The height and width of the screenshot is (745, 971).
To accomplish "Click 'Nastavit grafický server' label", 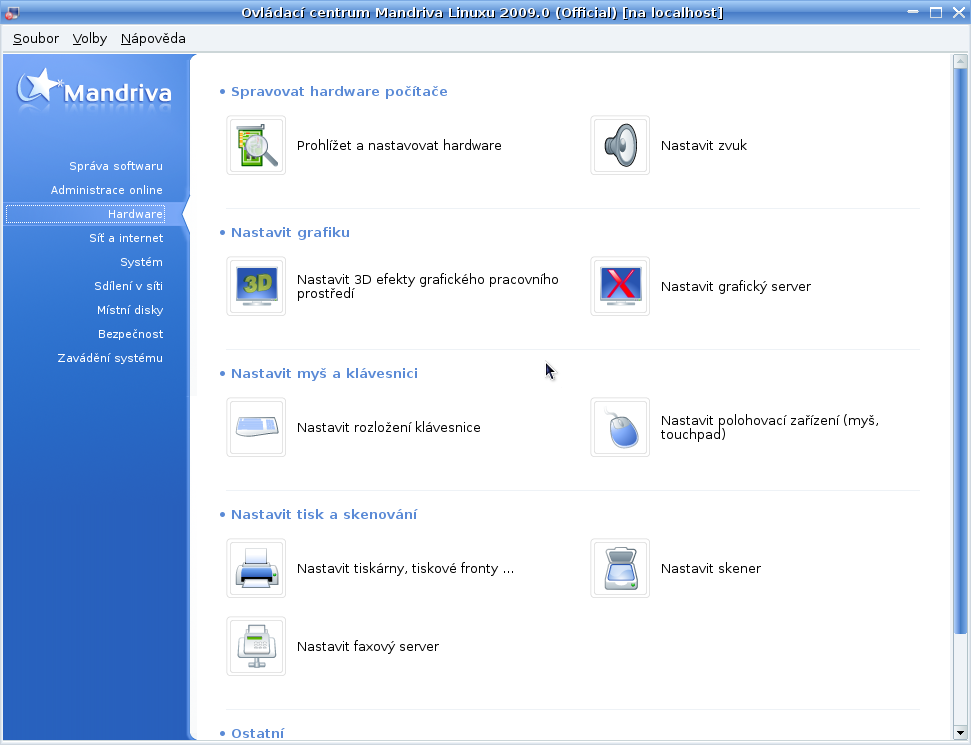I will point(736,286).
